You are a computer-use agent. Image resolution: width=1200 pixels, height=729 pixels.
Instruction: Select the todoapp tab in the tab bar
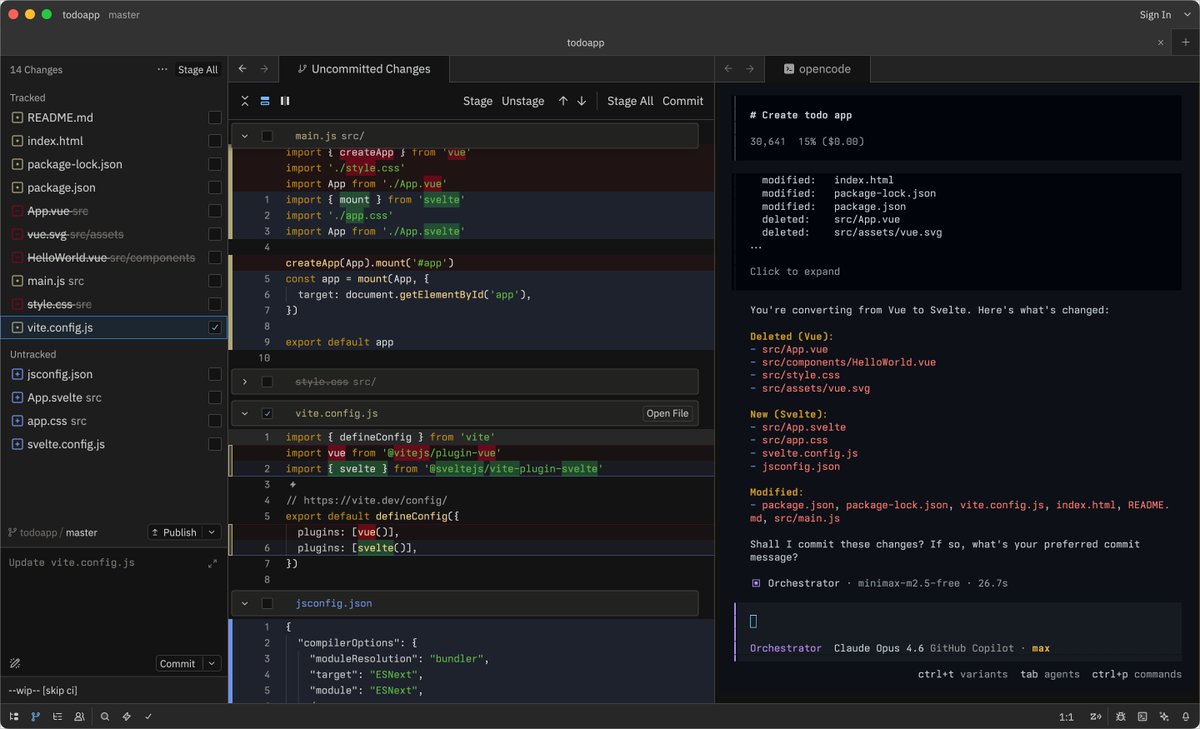[x=585, y=43]
